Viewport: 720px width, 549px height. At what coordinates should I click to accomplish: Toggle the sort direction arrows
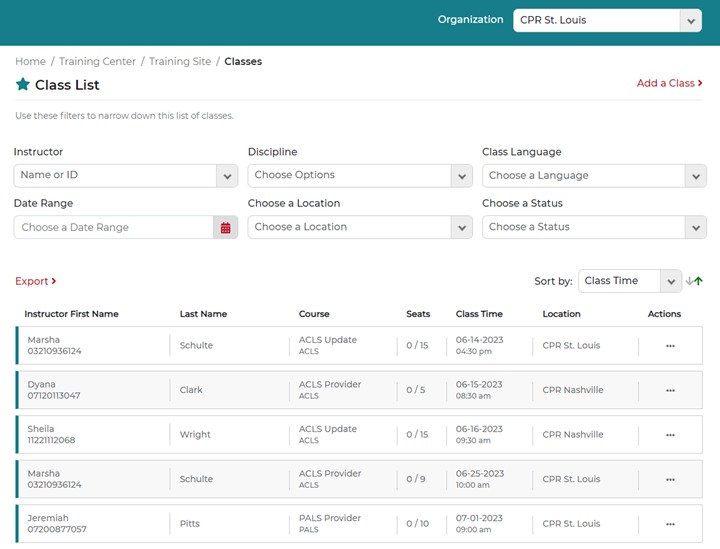point(694,281)
